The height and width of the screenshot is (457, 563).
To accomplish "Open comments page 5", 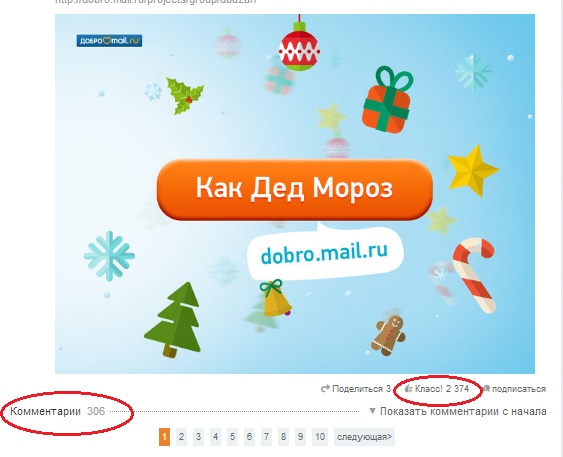I will coord(232,437).
